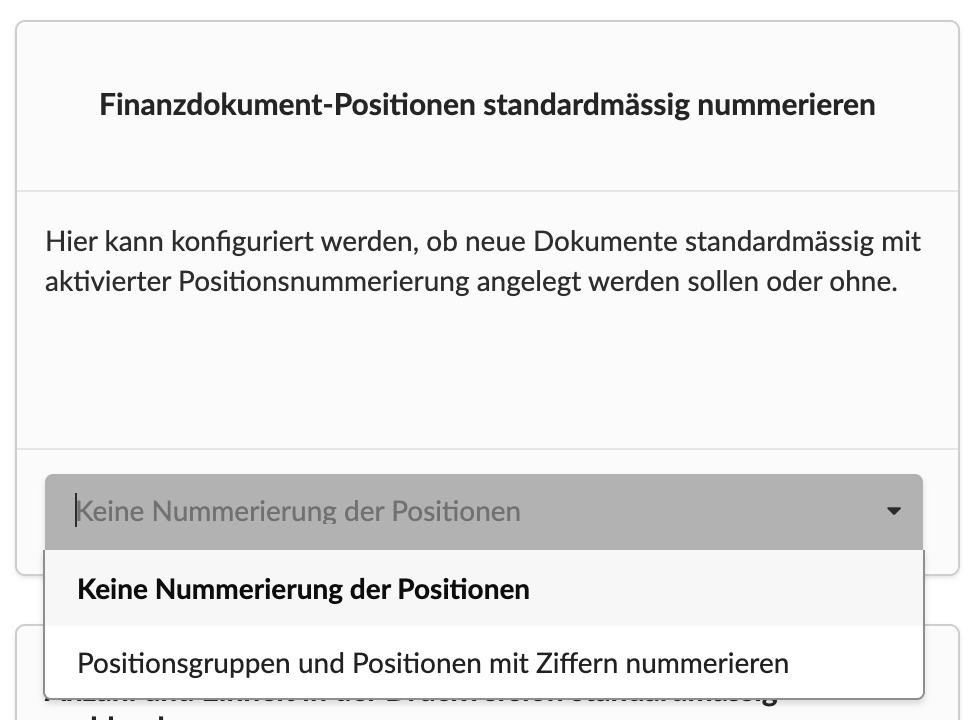Focus the position numbering dropdown search field
The height and width of the screenshot is (720, 980).
pos(400,512)
